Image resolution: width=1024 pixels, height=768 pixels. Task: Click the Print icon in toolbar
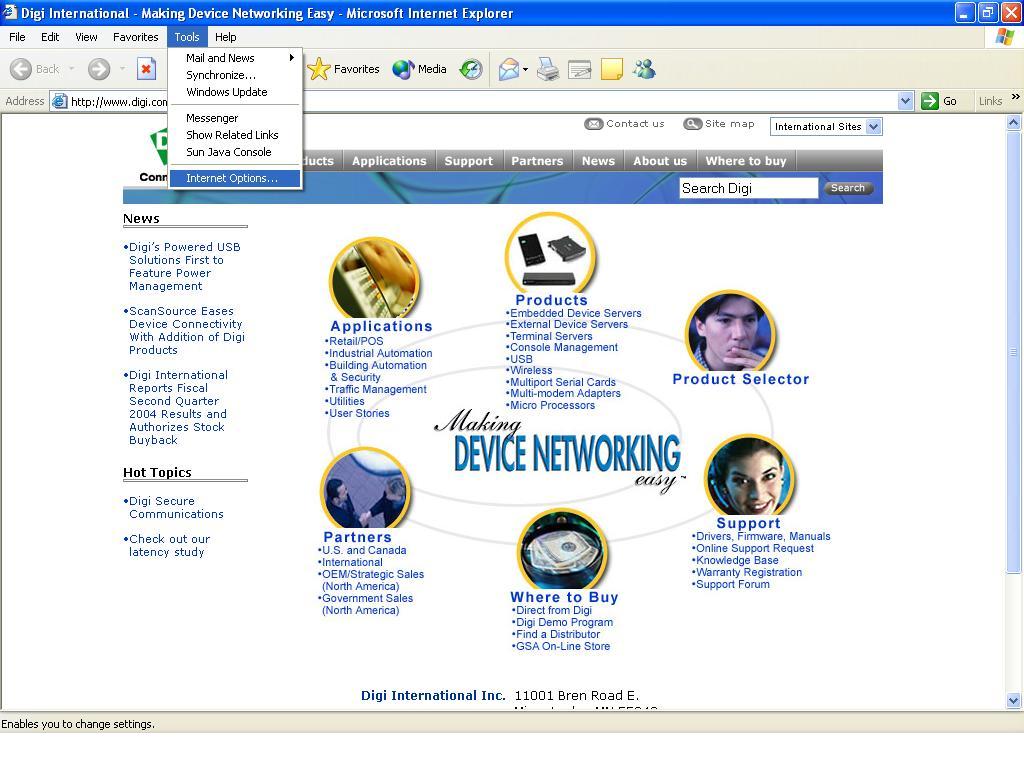point(548,69)
